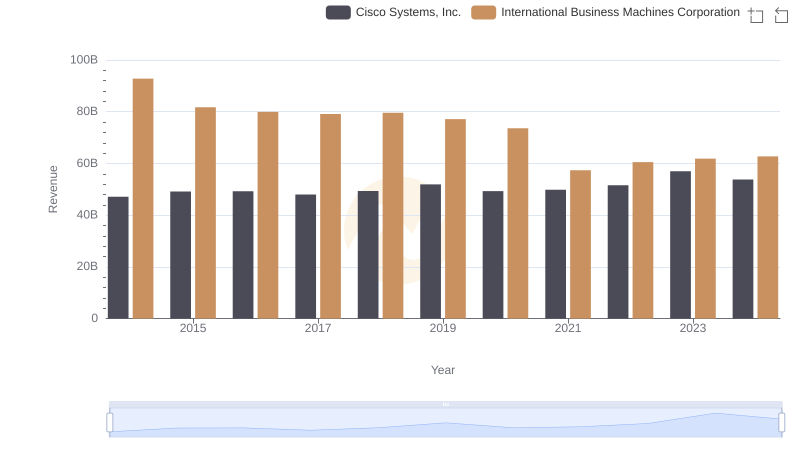The image size is (800, 461).
Task: Click the Year axis title
Action: point(443,370)
